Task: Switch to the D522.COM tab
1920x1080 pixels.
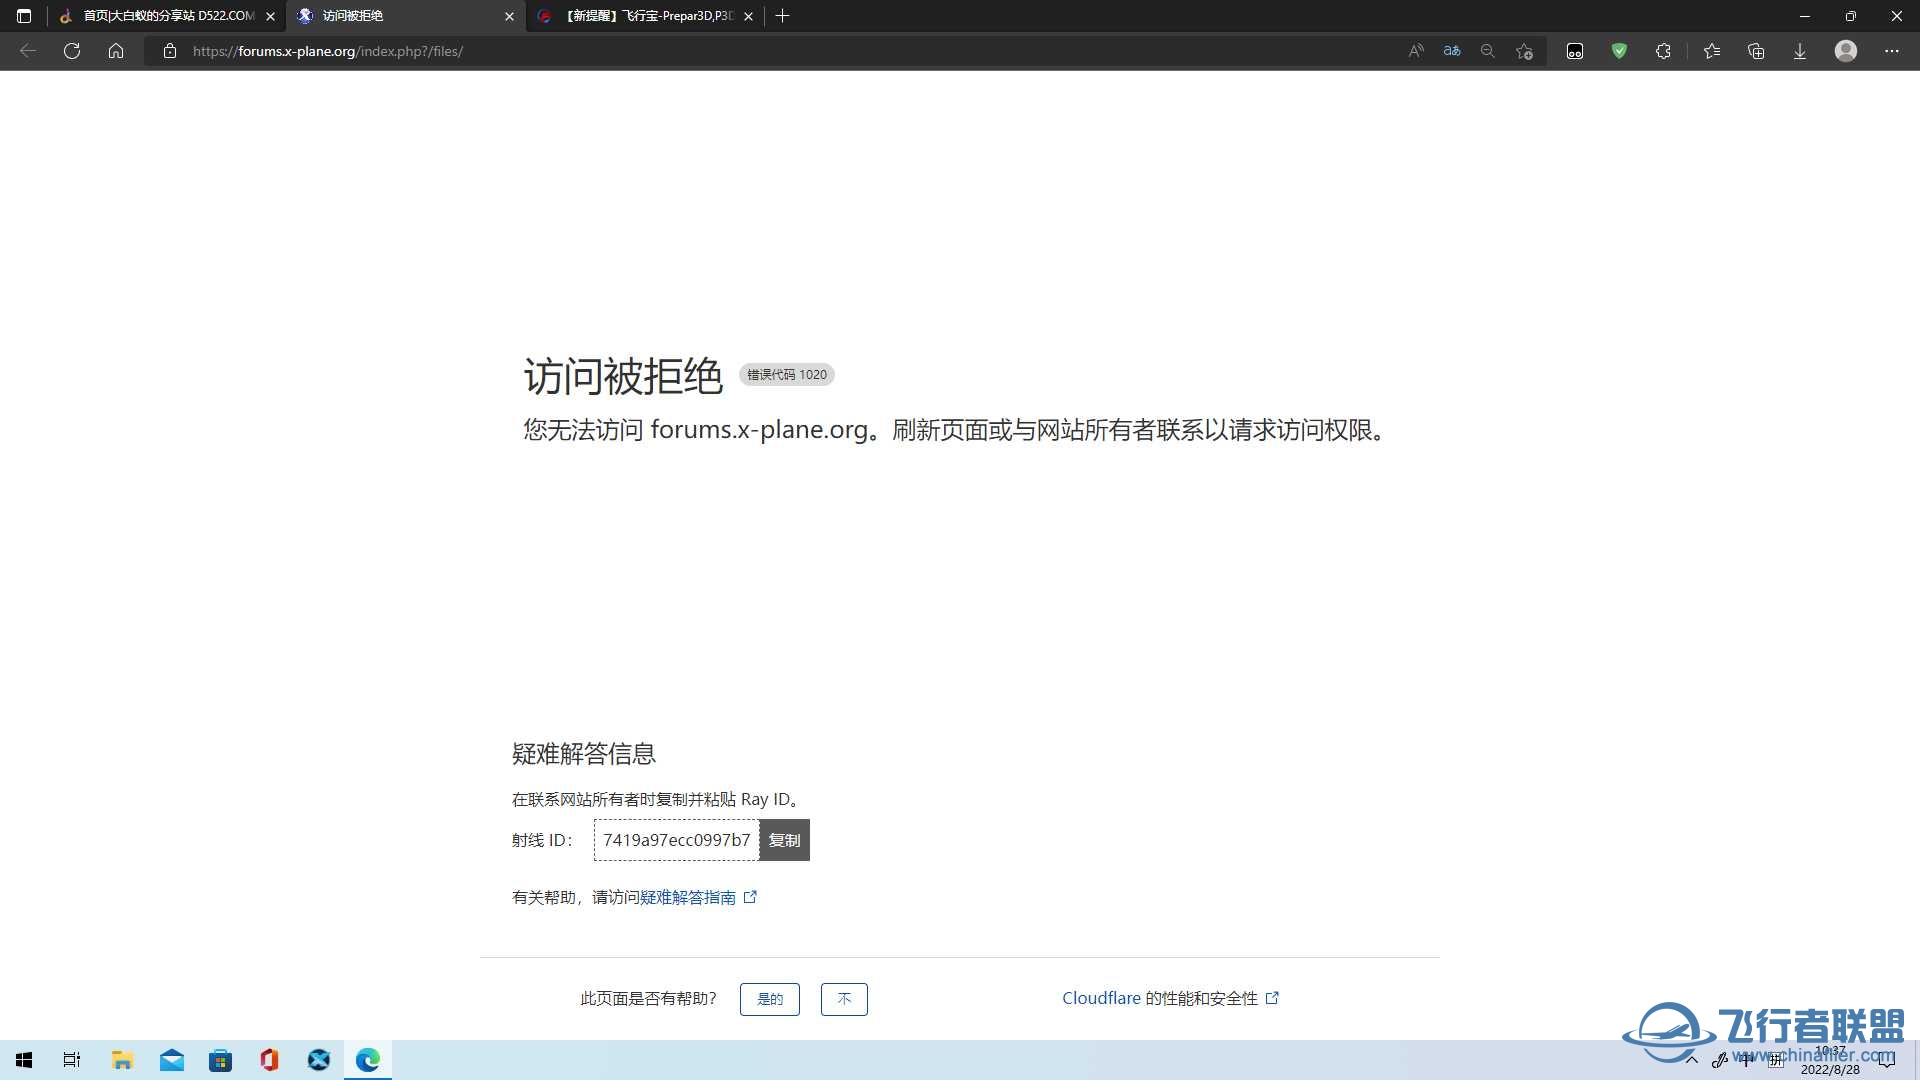Action: (x=166, y=16)
